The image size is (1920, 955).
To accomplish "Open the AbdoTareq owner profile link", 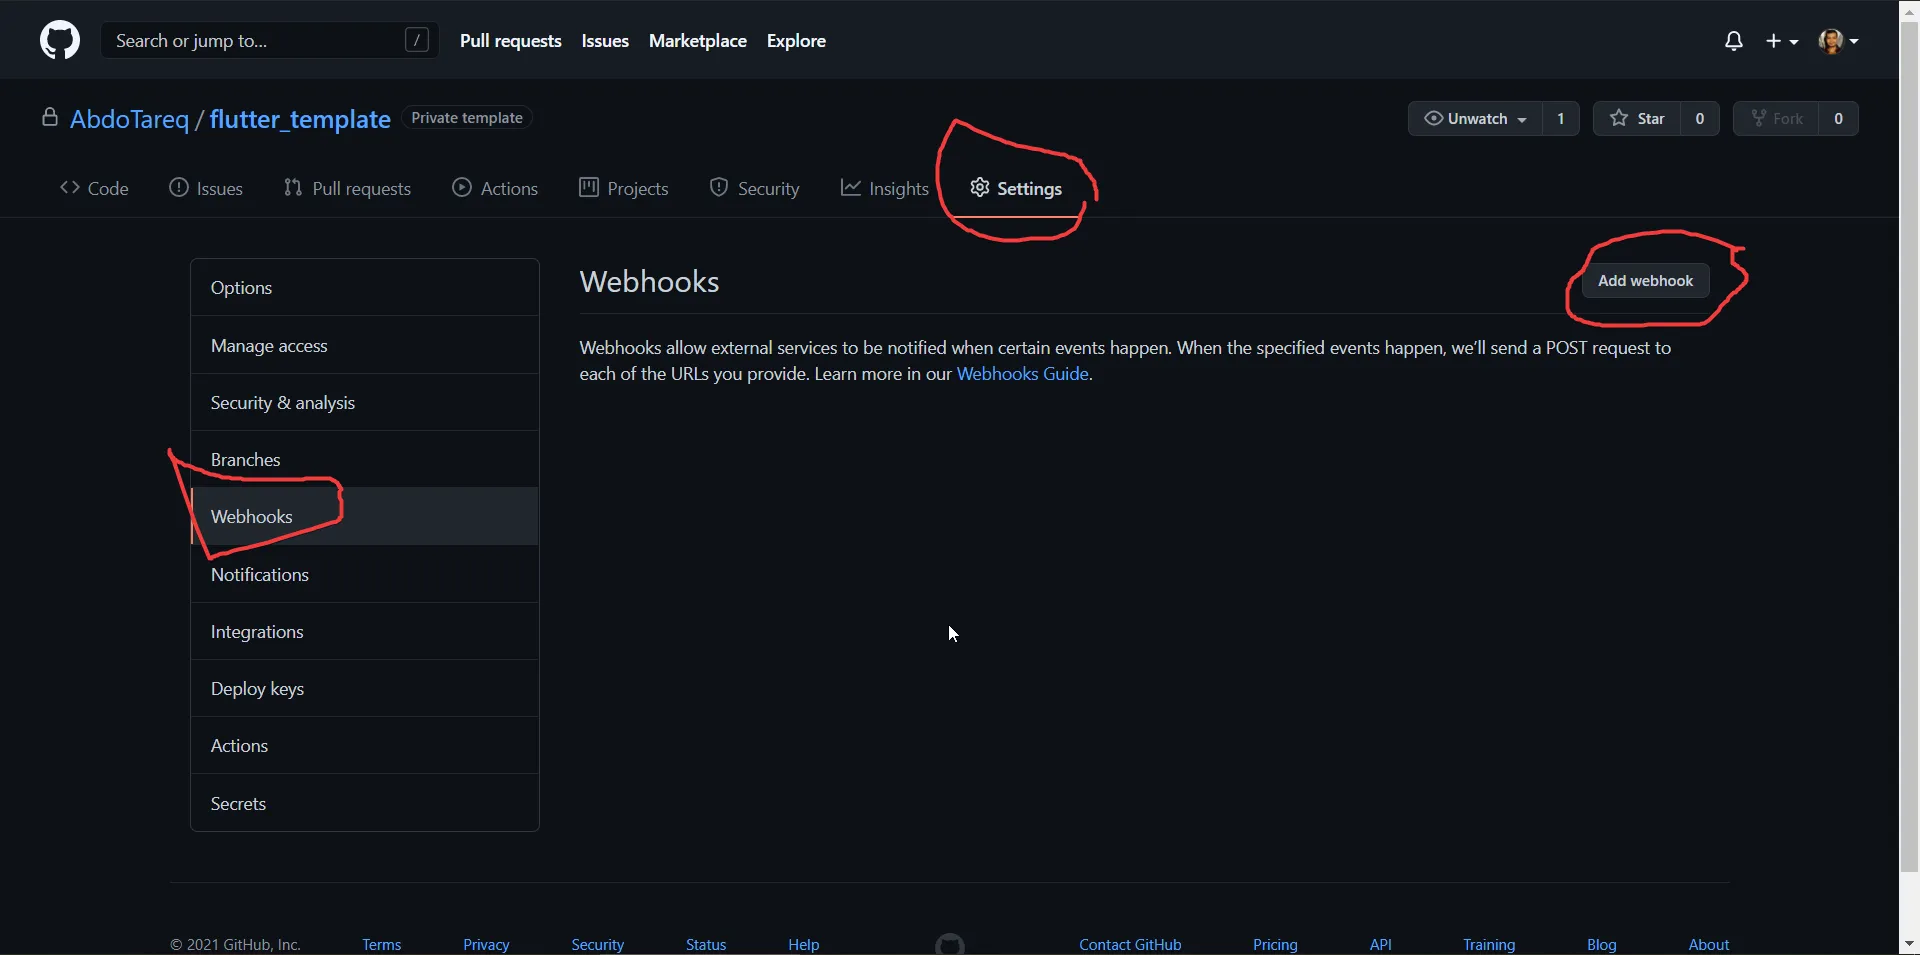I will tap(129, 119).
